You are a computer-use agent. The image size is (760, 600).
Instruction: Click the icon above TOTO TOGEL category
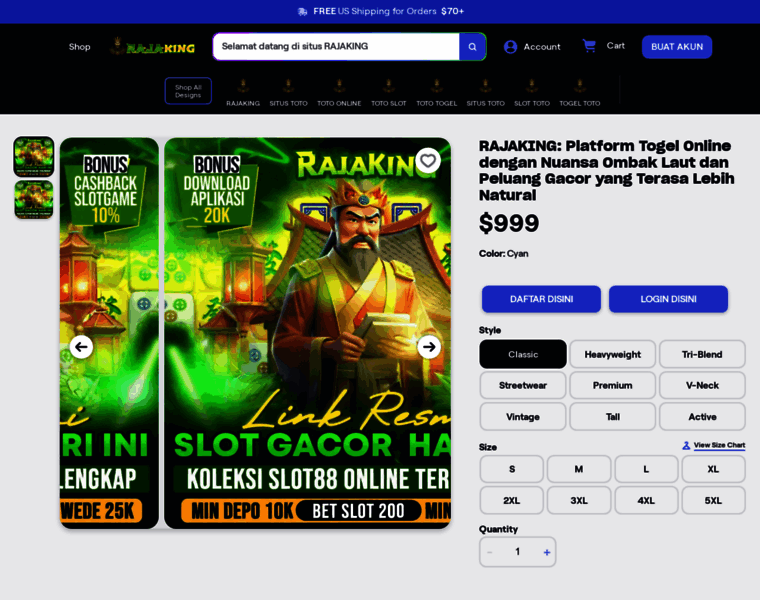point(437,86)
